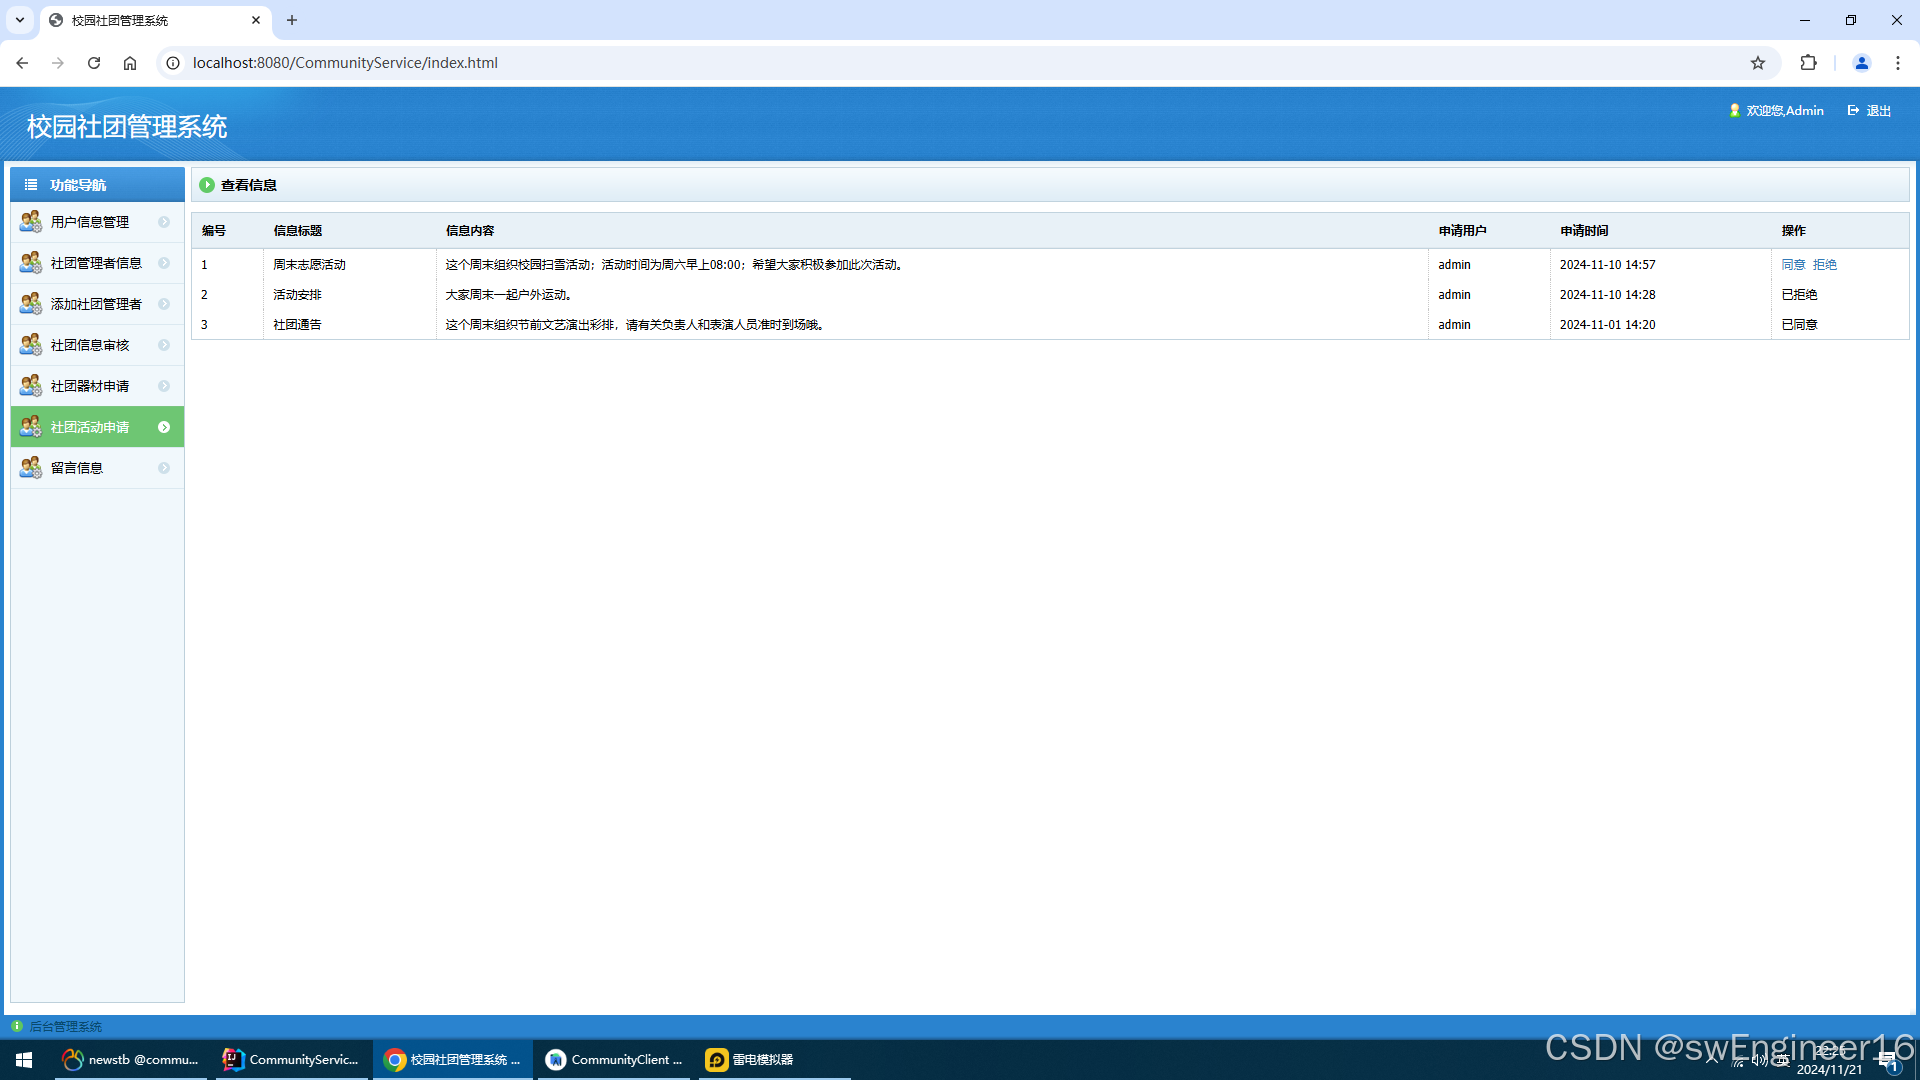Image resolution: width=1920 pixels, height=1080 pixels.
Task: Open the browser extensions puzzle icon
Action: (x=1808, y=63)
